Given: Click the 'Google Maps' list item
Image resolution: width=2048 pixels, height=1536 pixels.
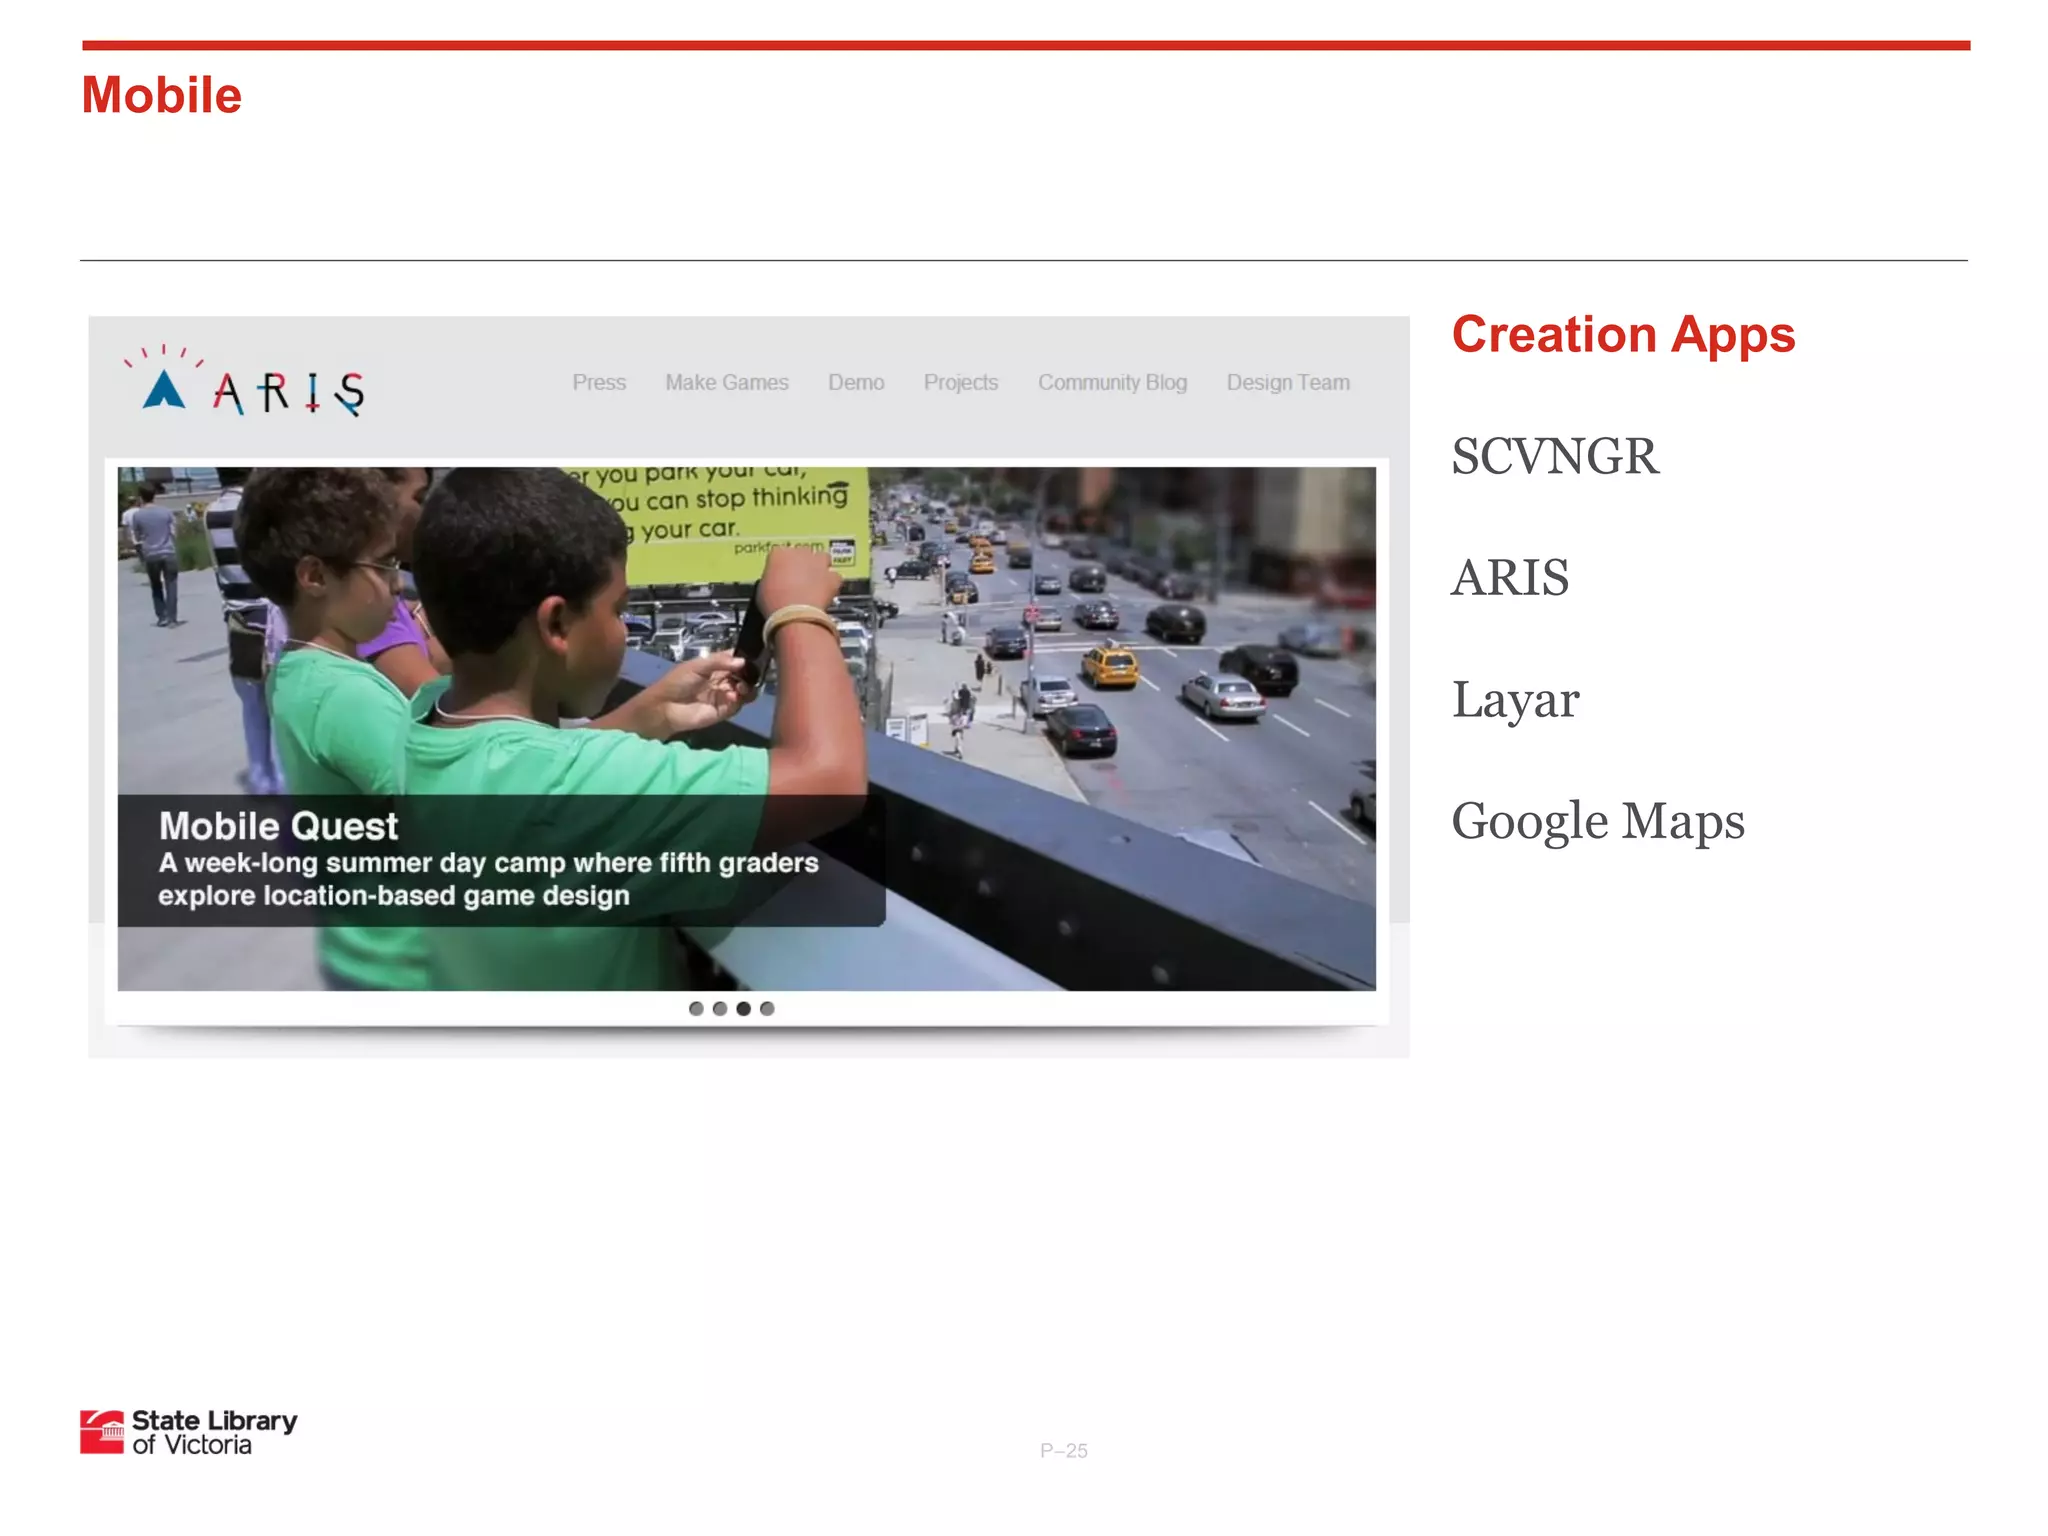Looking at the screenshot, I should [x=1598, y=822].
